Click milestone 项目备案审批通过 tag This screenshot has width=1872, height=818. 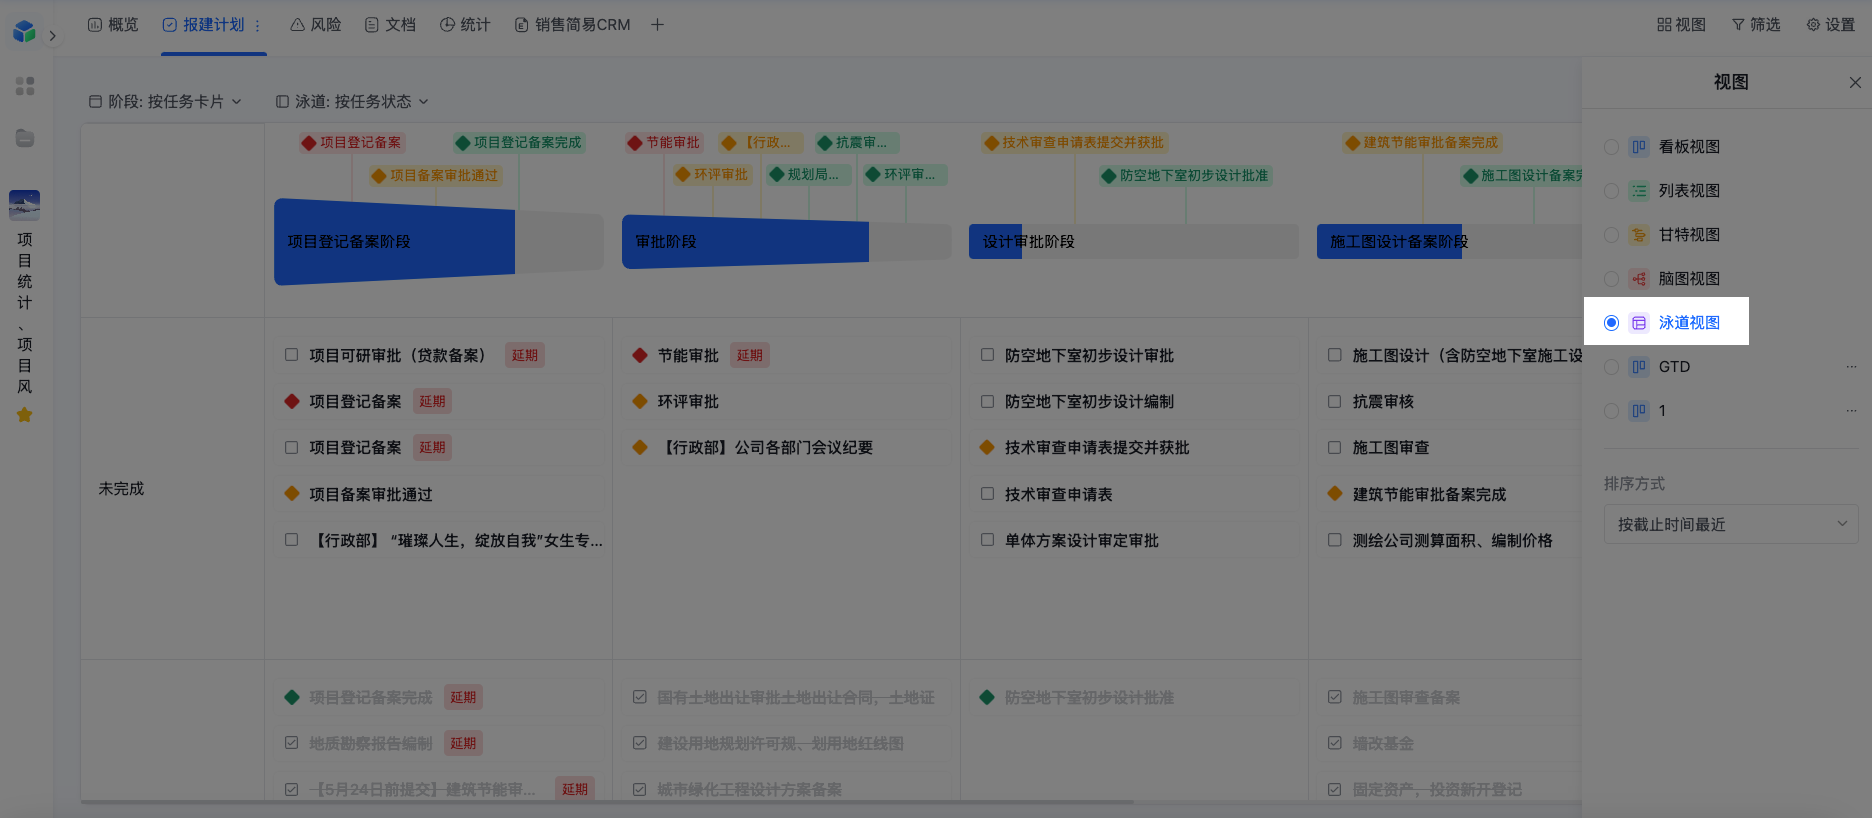click(435, 175)
